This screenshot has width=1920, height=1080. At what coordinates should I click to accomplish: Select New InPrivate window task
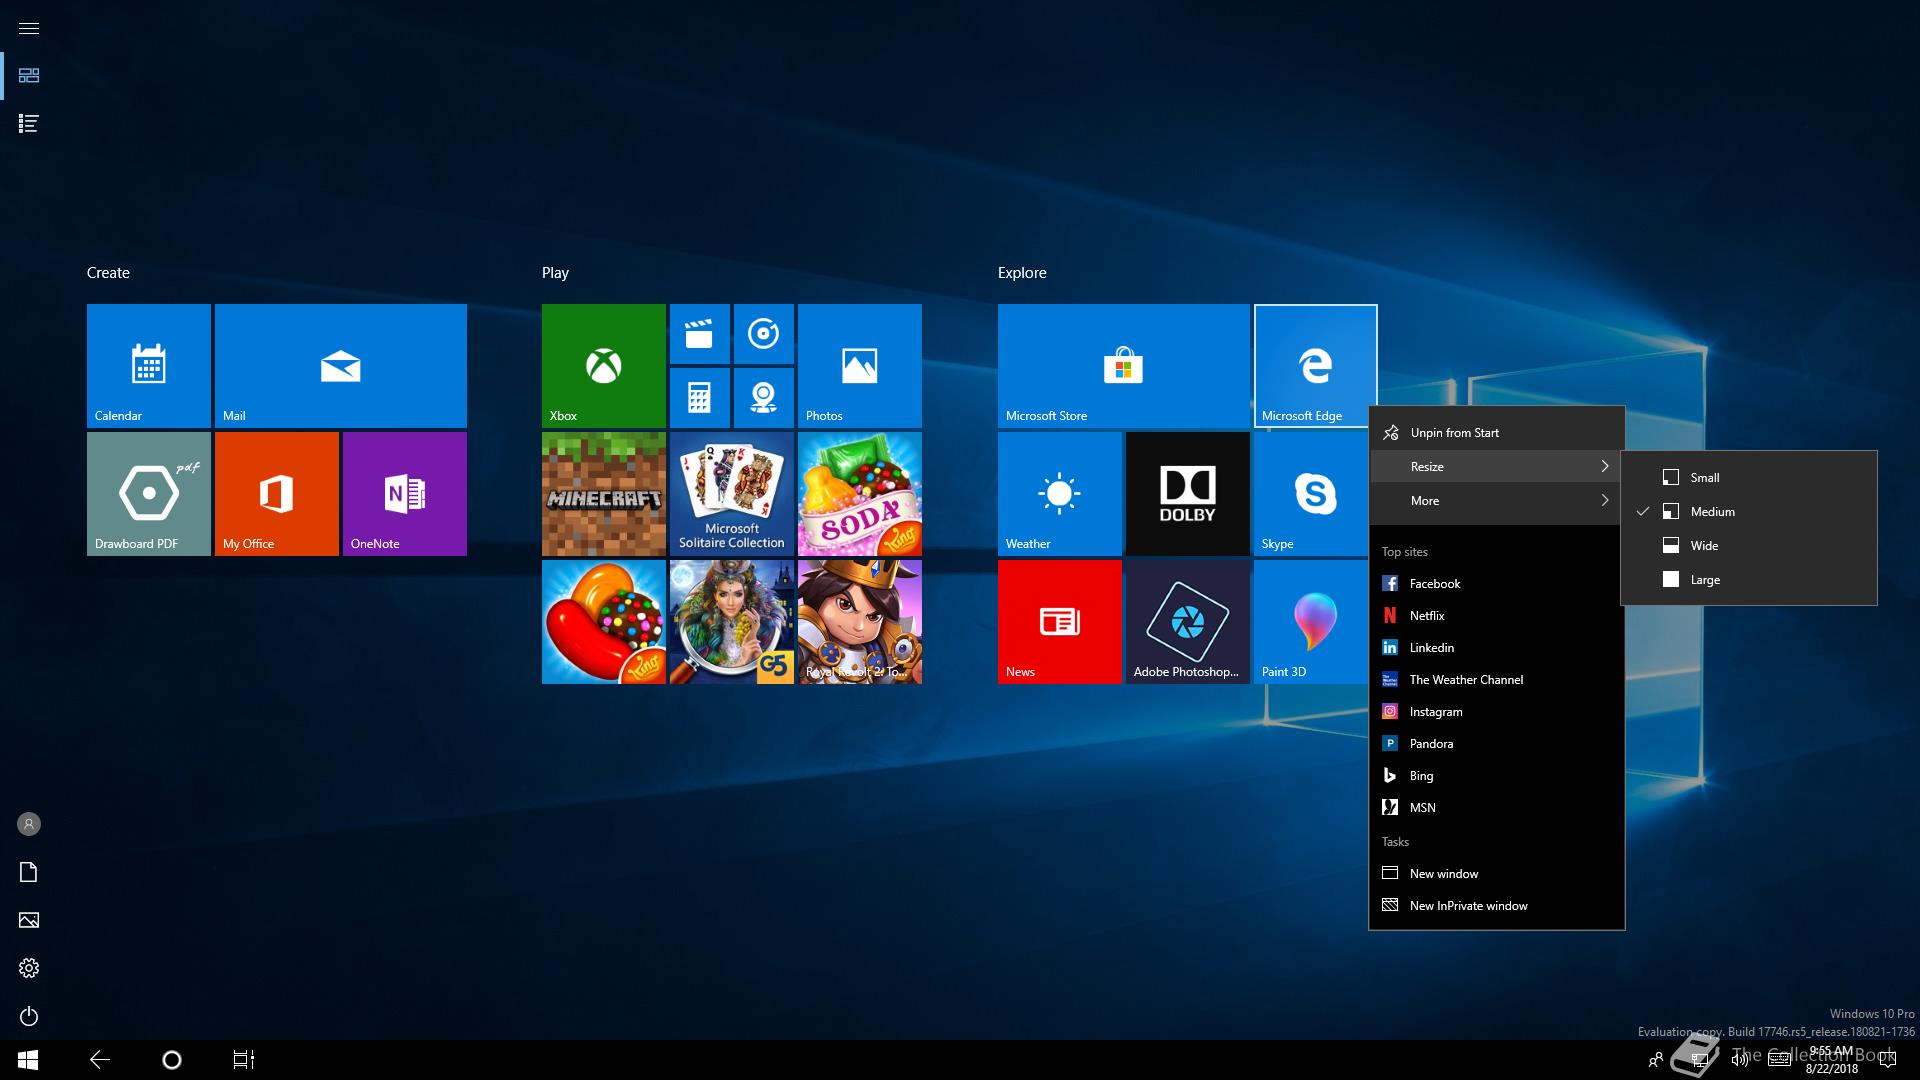click(x=1496, y=905)
